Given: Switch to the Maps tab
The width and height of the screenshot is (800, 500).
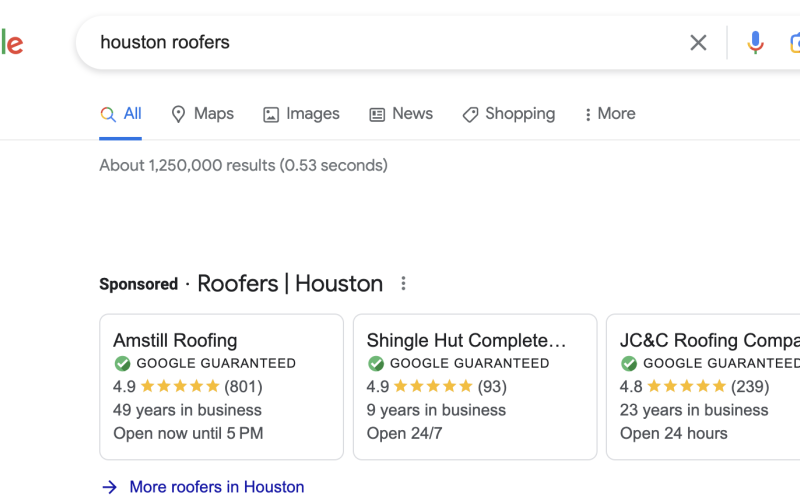Looking at the screenshot, I should click(x=203, y=114).
